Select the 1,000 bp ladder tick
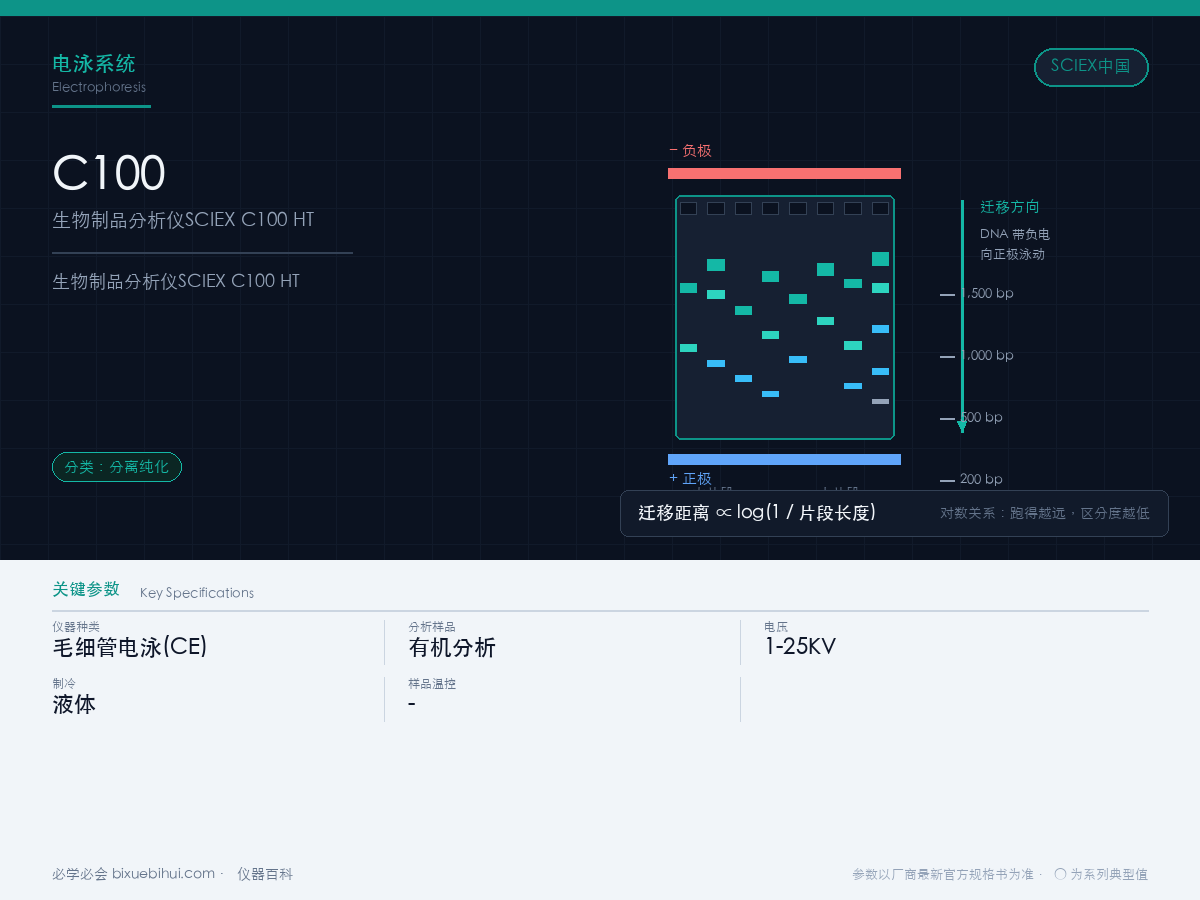The width and height of the screenshot is (1200, 900). (x=947, y=356)
